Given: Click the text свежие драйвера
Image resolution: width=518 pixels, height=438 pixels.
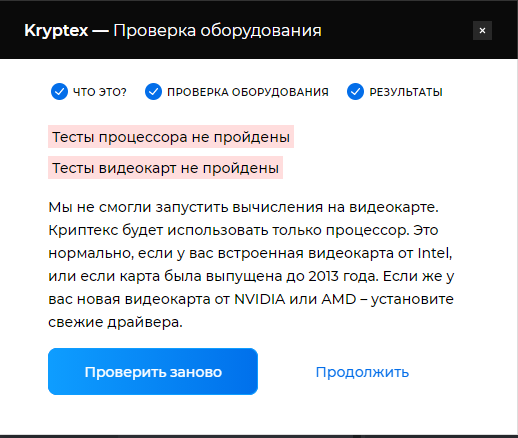Looking at the screenshot, I should (x=115, y=322).
